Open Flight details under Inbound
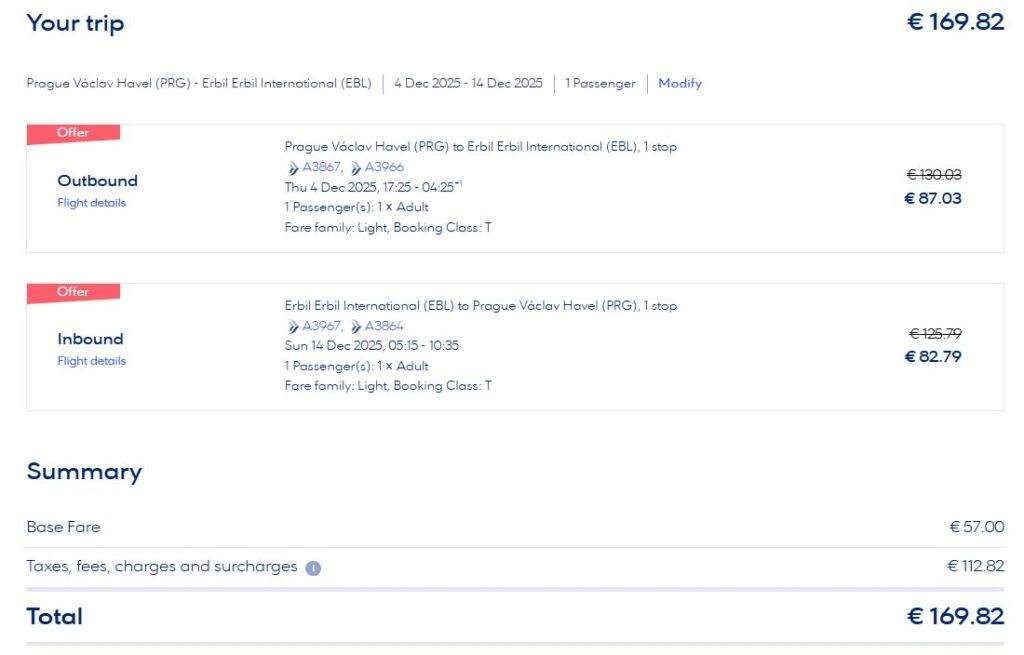Screen dimensions: 1024x655 coord(92,361)
